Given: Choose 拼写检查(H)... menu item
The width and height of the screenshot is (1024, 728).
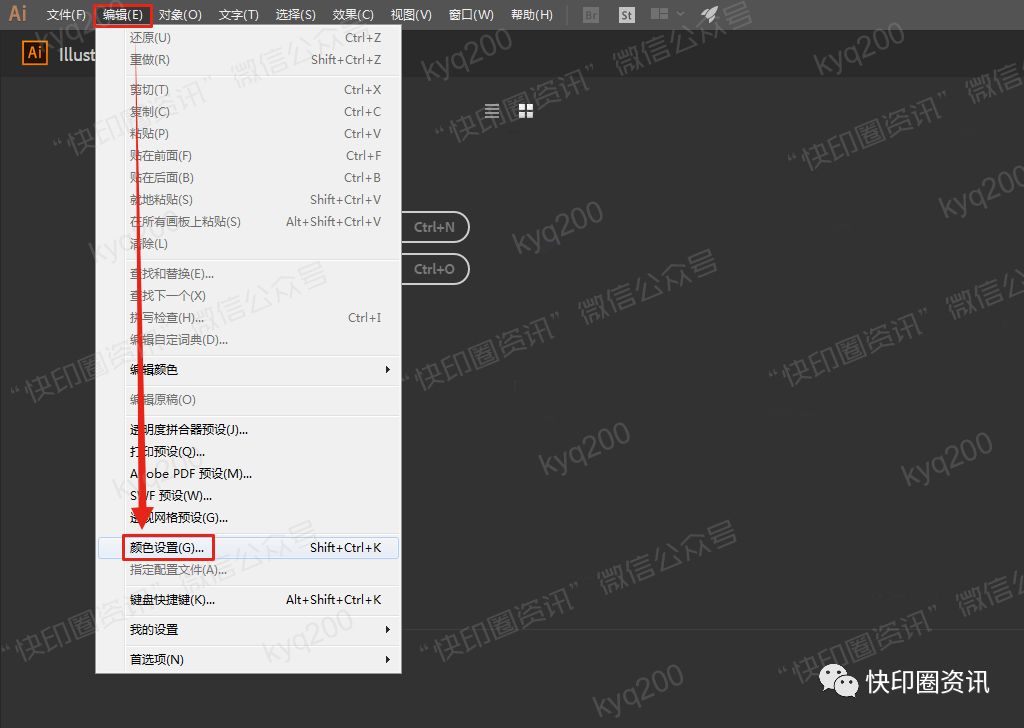Looking at the screenshot, I should pyautogui.click(x=248, y=317).
